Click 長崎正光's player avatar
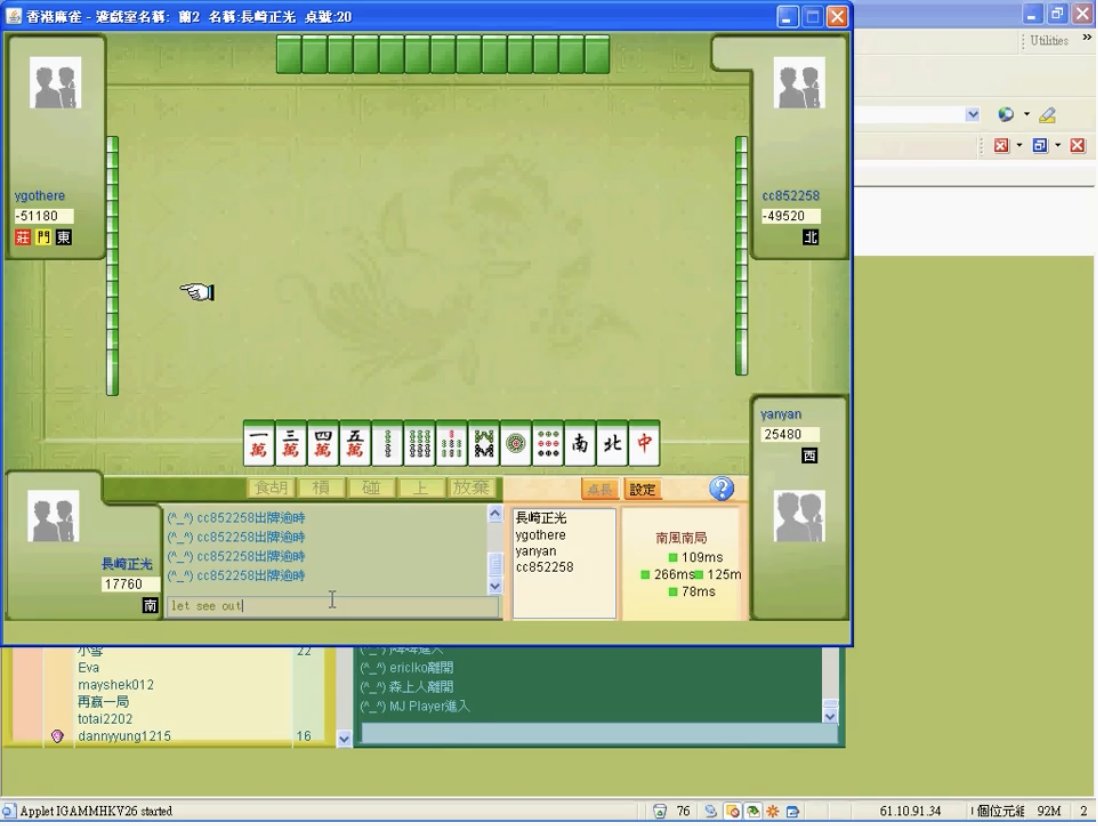This screenshot has width=1098, height=826. pyautogui.click(x=53, y=517)
